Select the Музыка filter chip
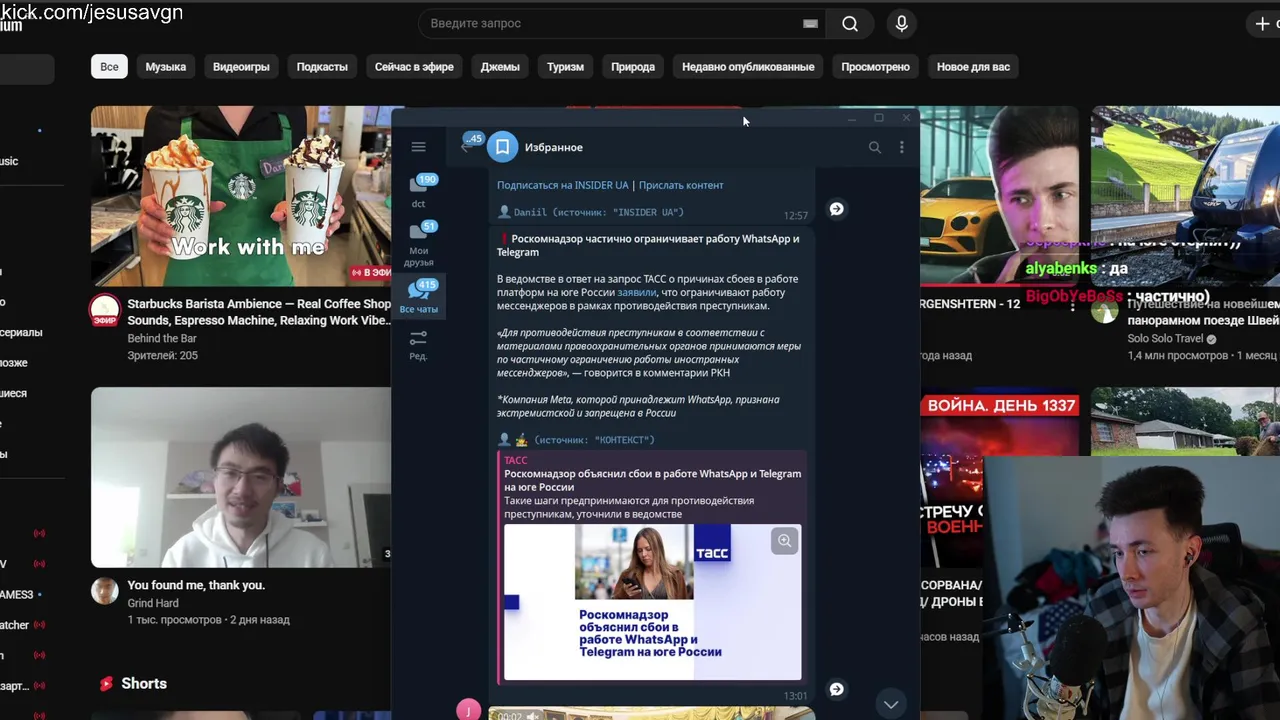1280x720 pixels. click(x=166, y=67)
